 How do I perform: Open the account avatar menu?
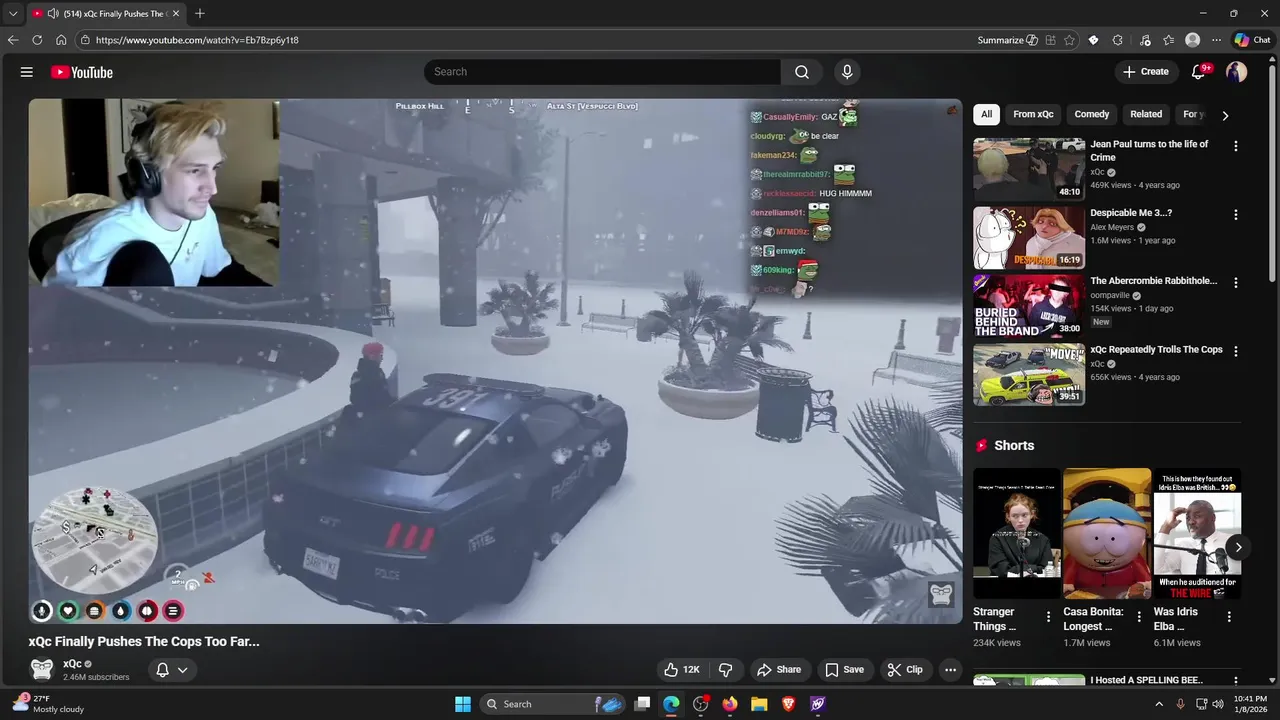coord(1237,72)
